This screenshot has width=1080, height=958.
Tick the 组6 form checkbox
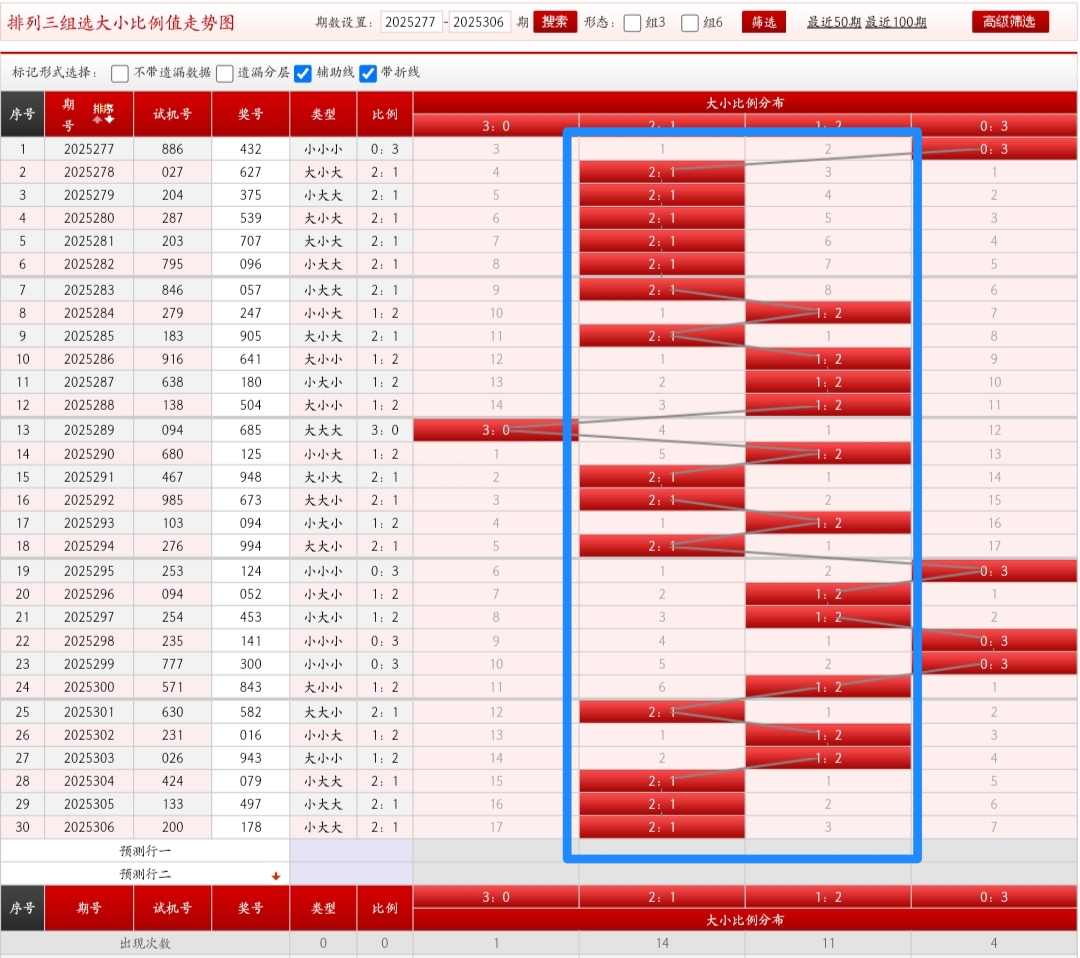tap(690, 23)
